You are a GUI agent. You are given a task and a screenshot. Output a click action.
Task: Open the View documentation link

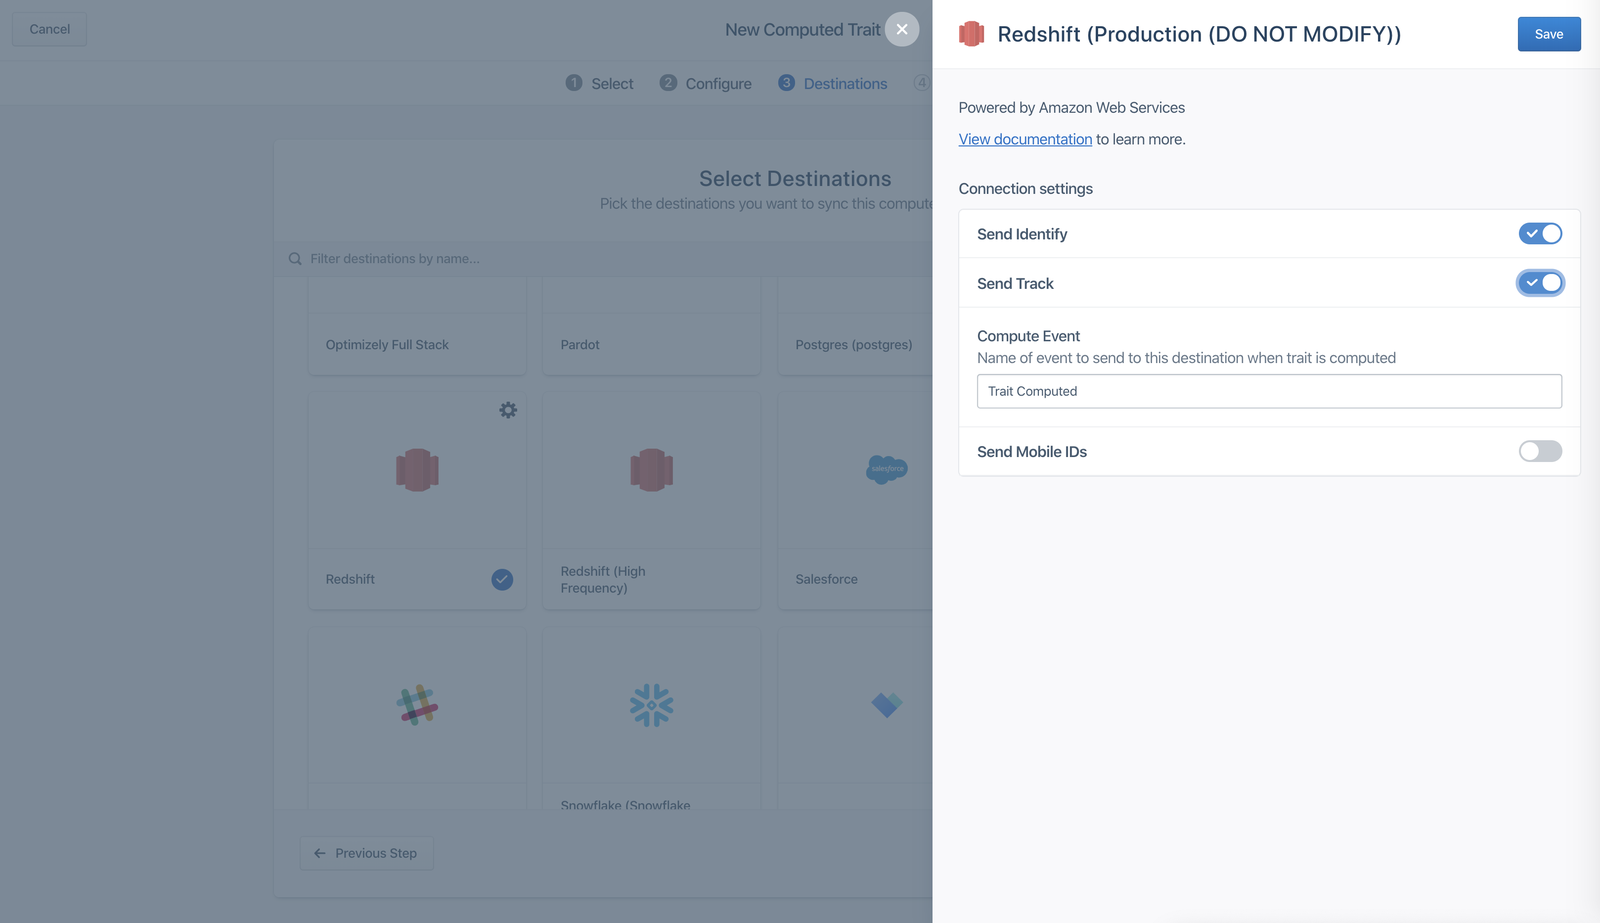1025,139
